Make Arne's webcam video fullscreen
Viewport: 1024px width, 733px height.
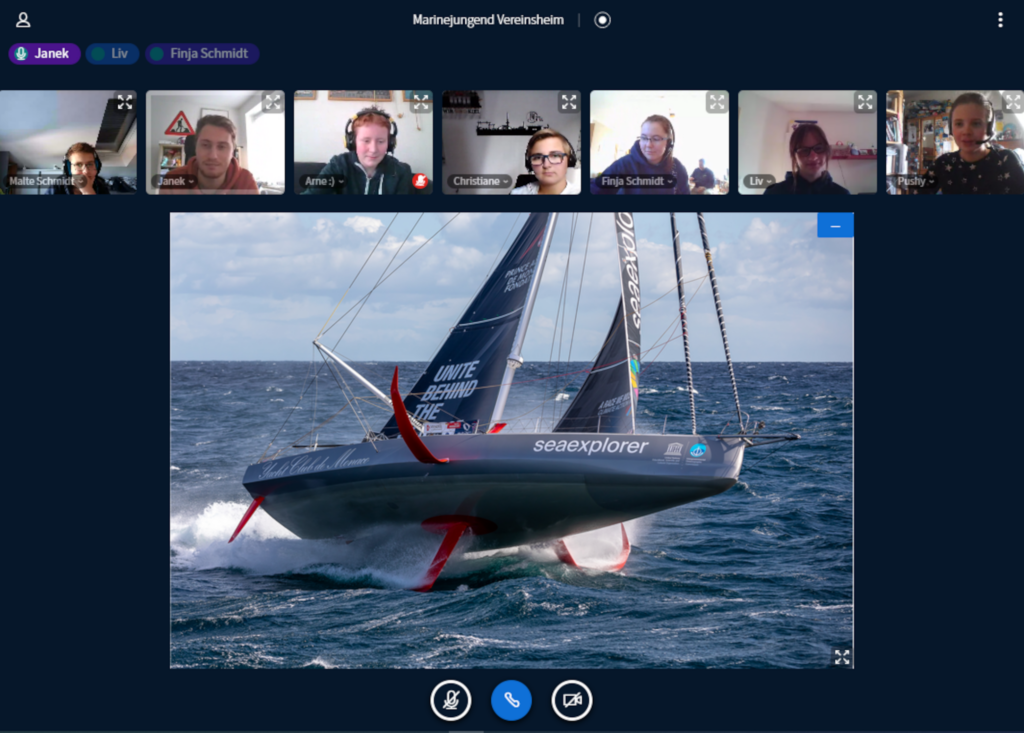[421, 102]
